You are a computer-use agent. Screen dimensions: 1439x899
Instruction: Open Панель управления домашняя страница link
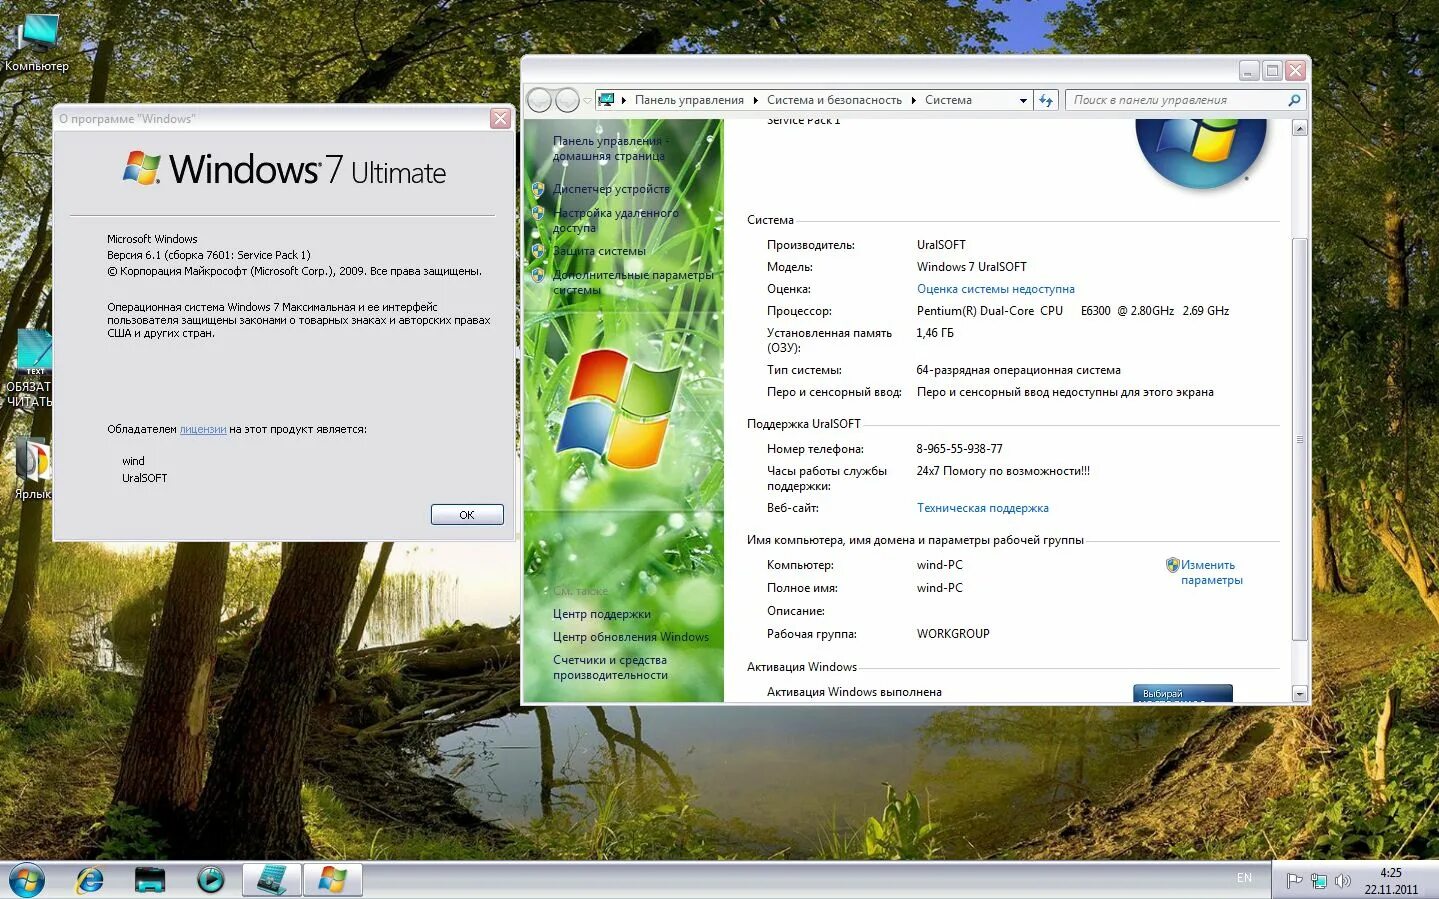(x=609, y=148)
